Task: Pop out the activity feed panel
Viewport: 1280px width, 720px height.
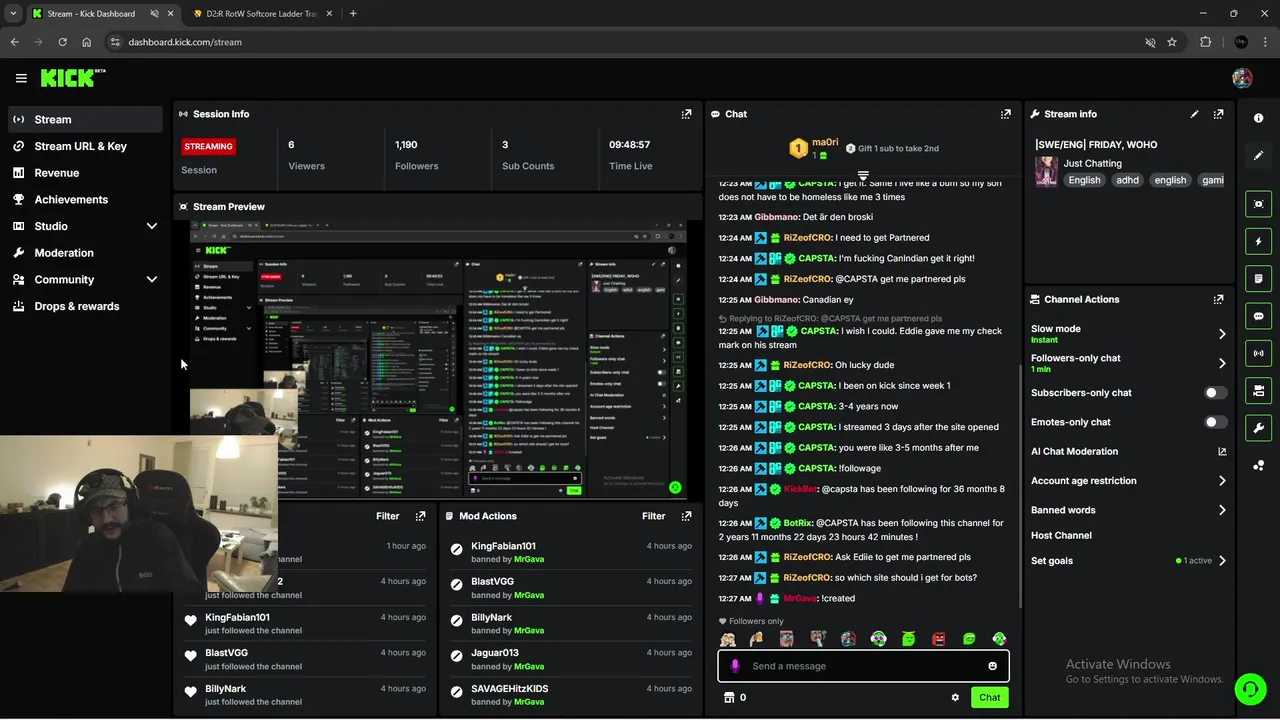Action: pos(420,516)
